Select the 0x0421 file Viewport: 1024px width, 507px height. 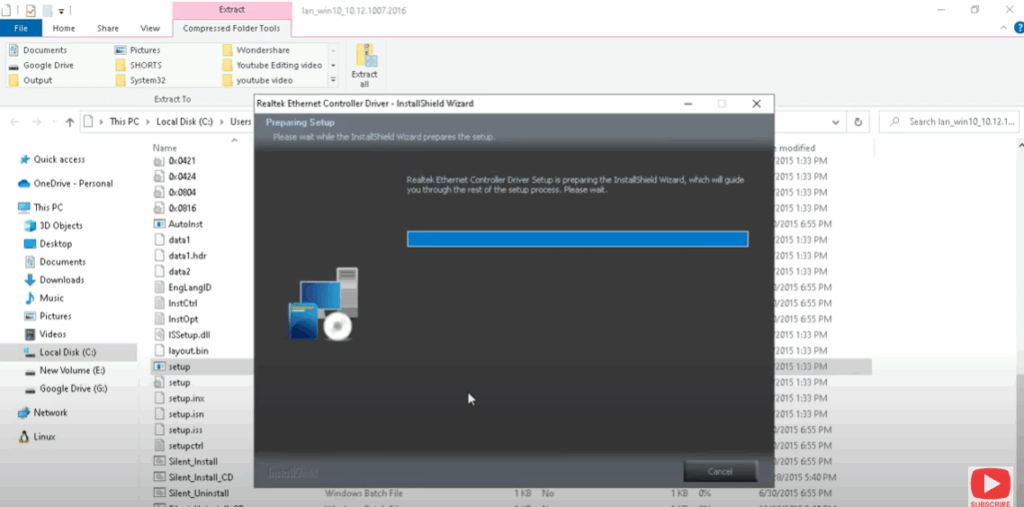pyautogui.click(x=175, y=161)
